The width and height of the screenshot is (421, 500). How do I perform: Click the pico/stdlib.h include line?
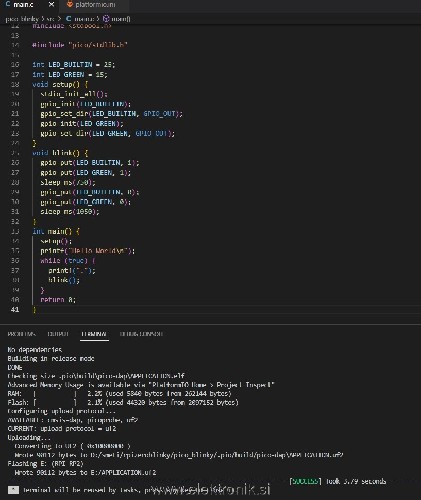pos(80,45)
